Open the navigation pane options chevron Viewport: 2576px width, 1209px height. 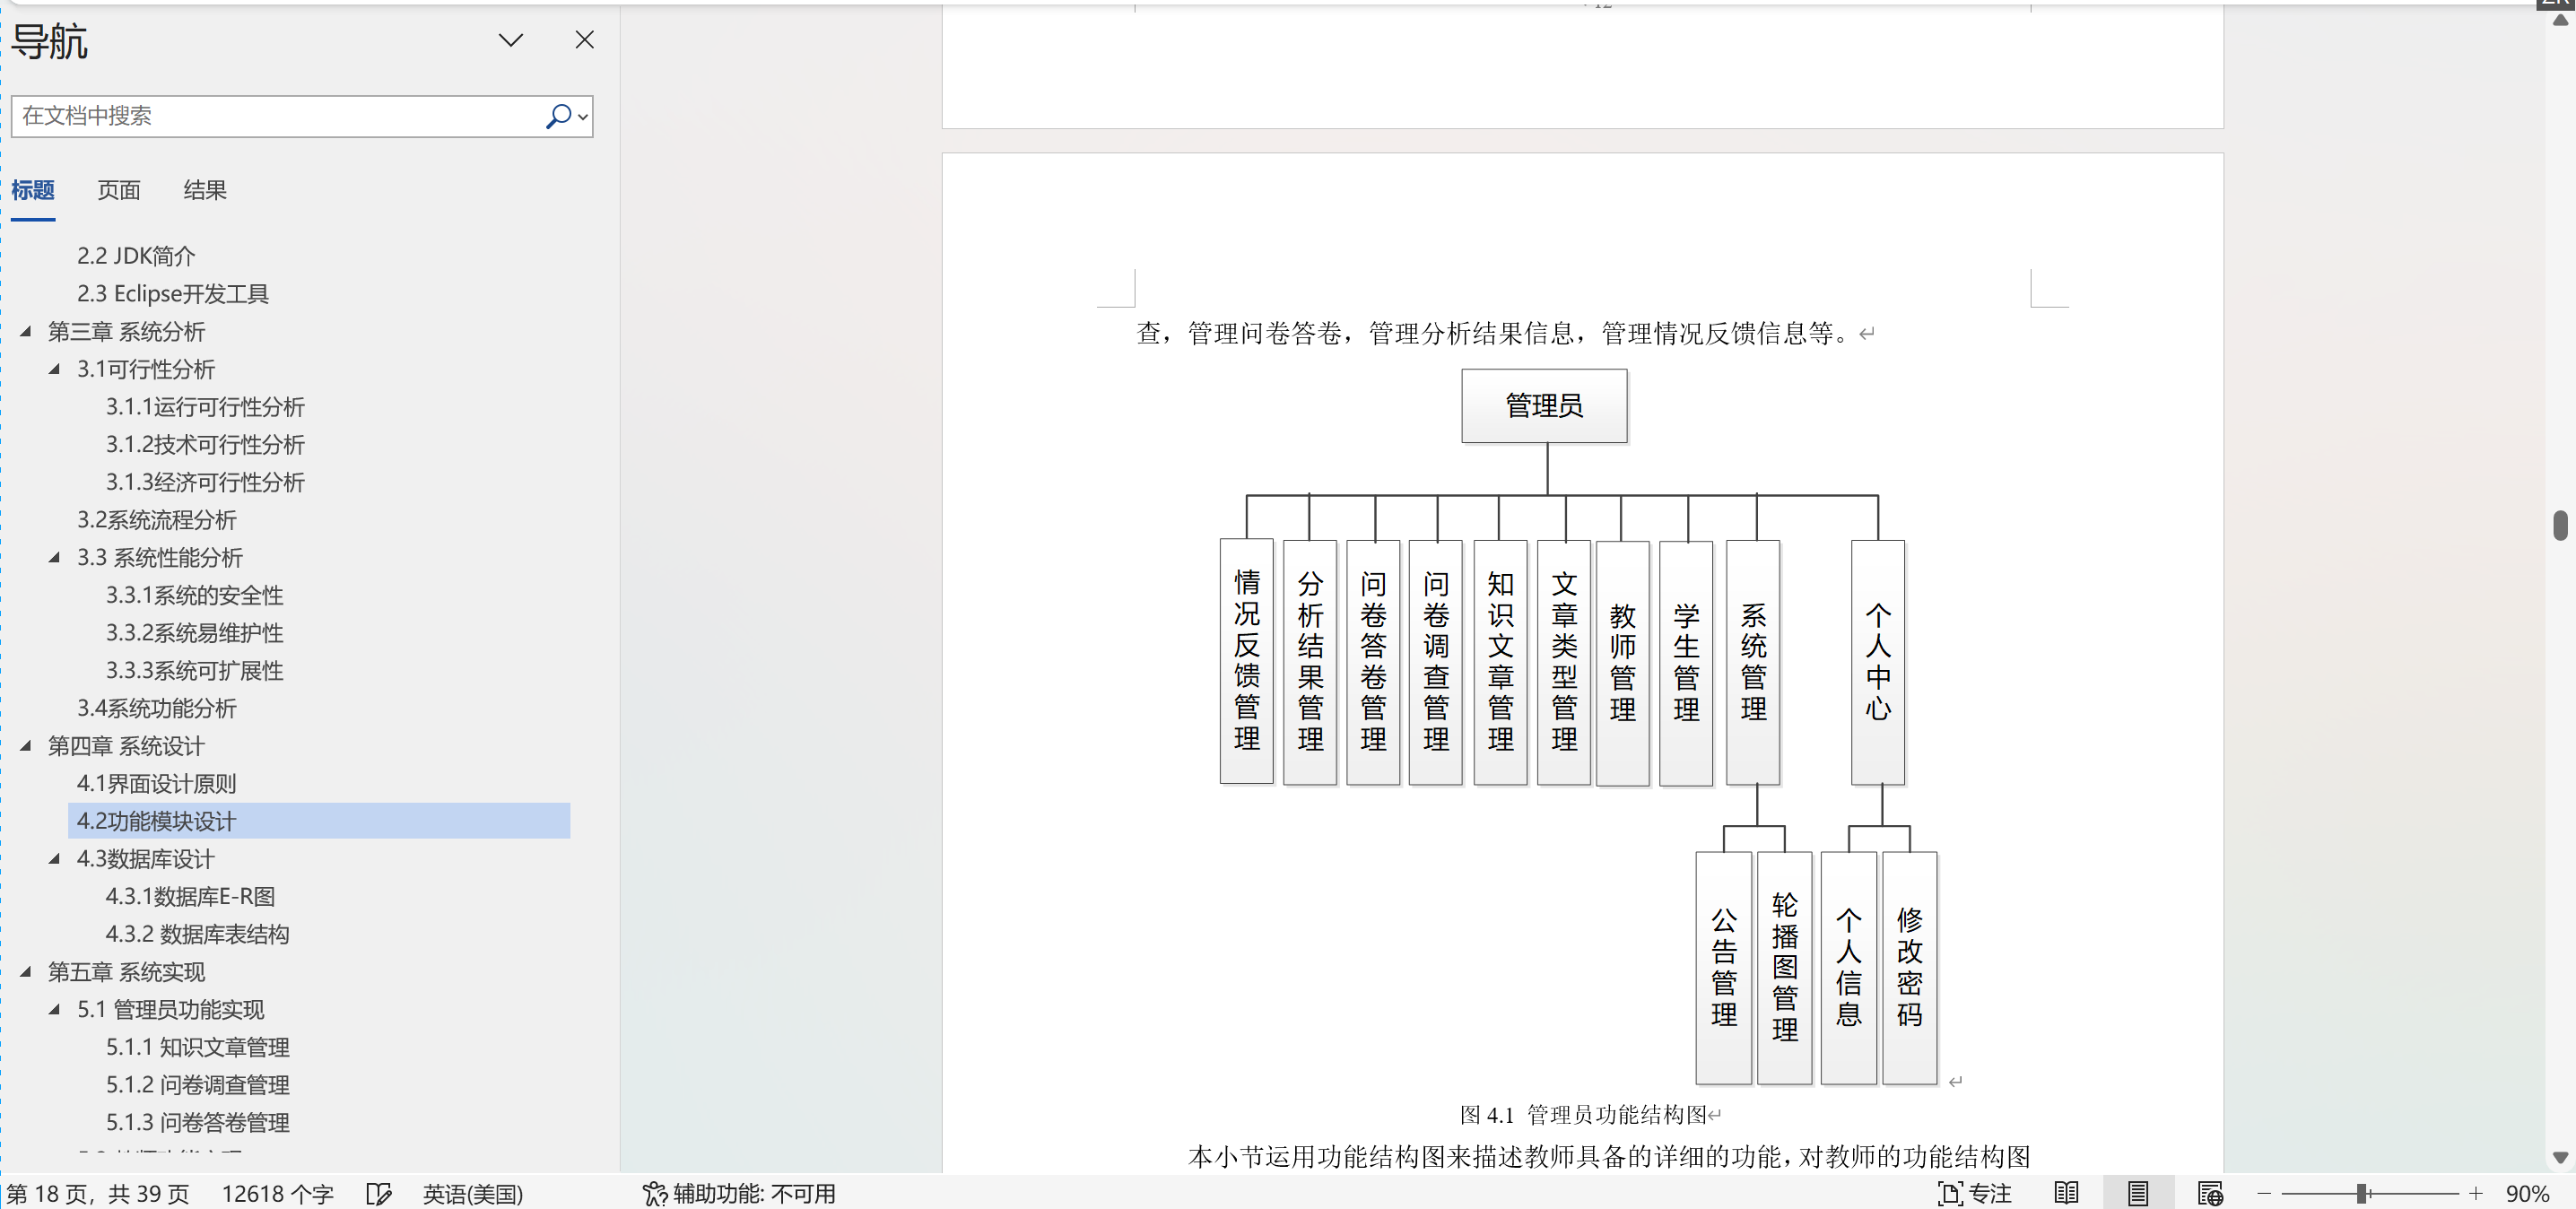(511, 40)
